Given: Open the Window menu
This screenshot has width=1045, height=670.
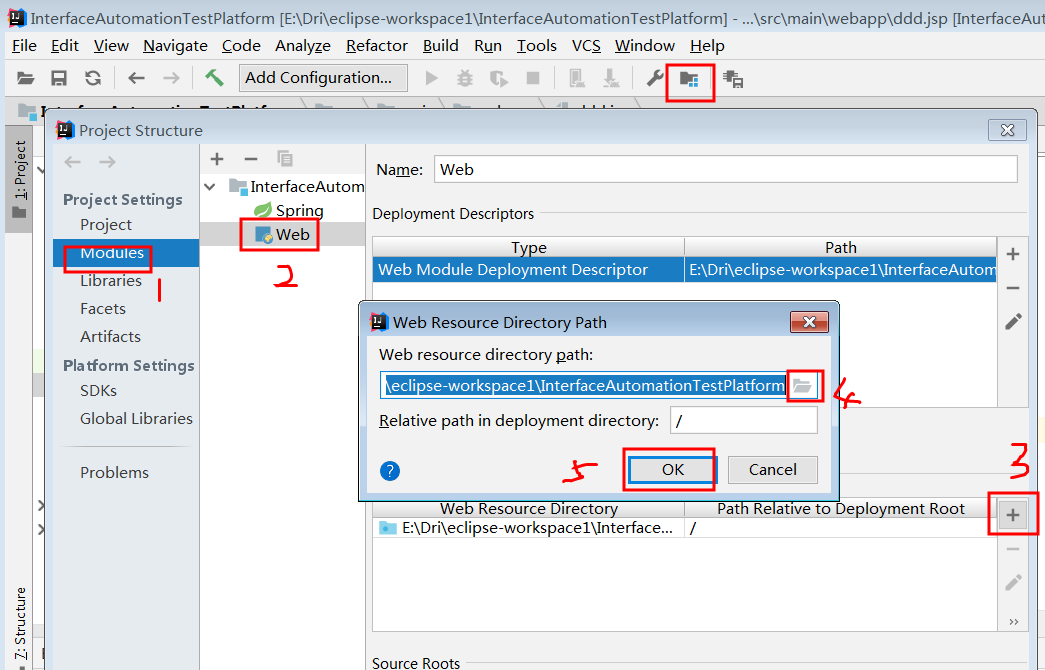Looking at the screenshot, I should click(644, 45).
